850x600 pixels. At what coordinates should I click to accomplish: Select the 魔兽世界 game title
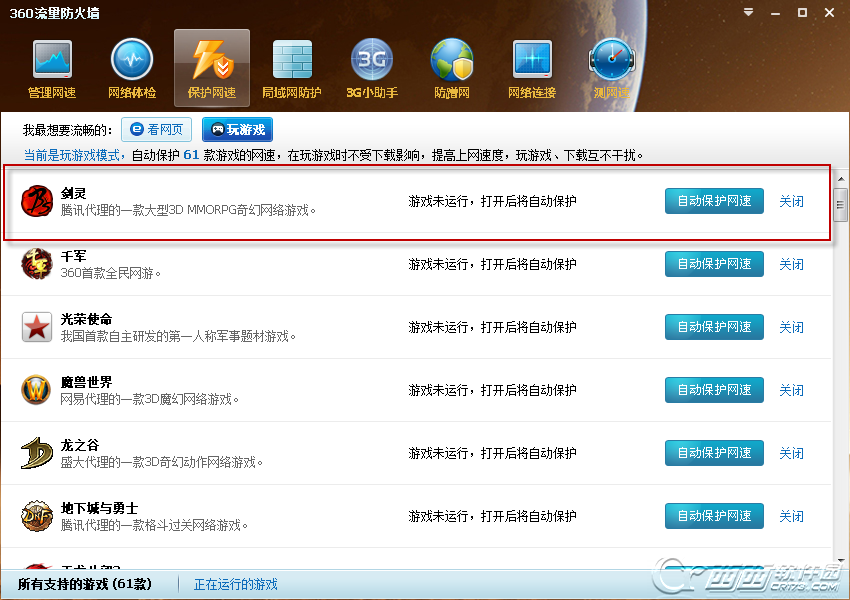pos(86,382)
